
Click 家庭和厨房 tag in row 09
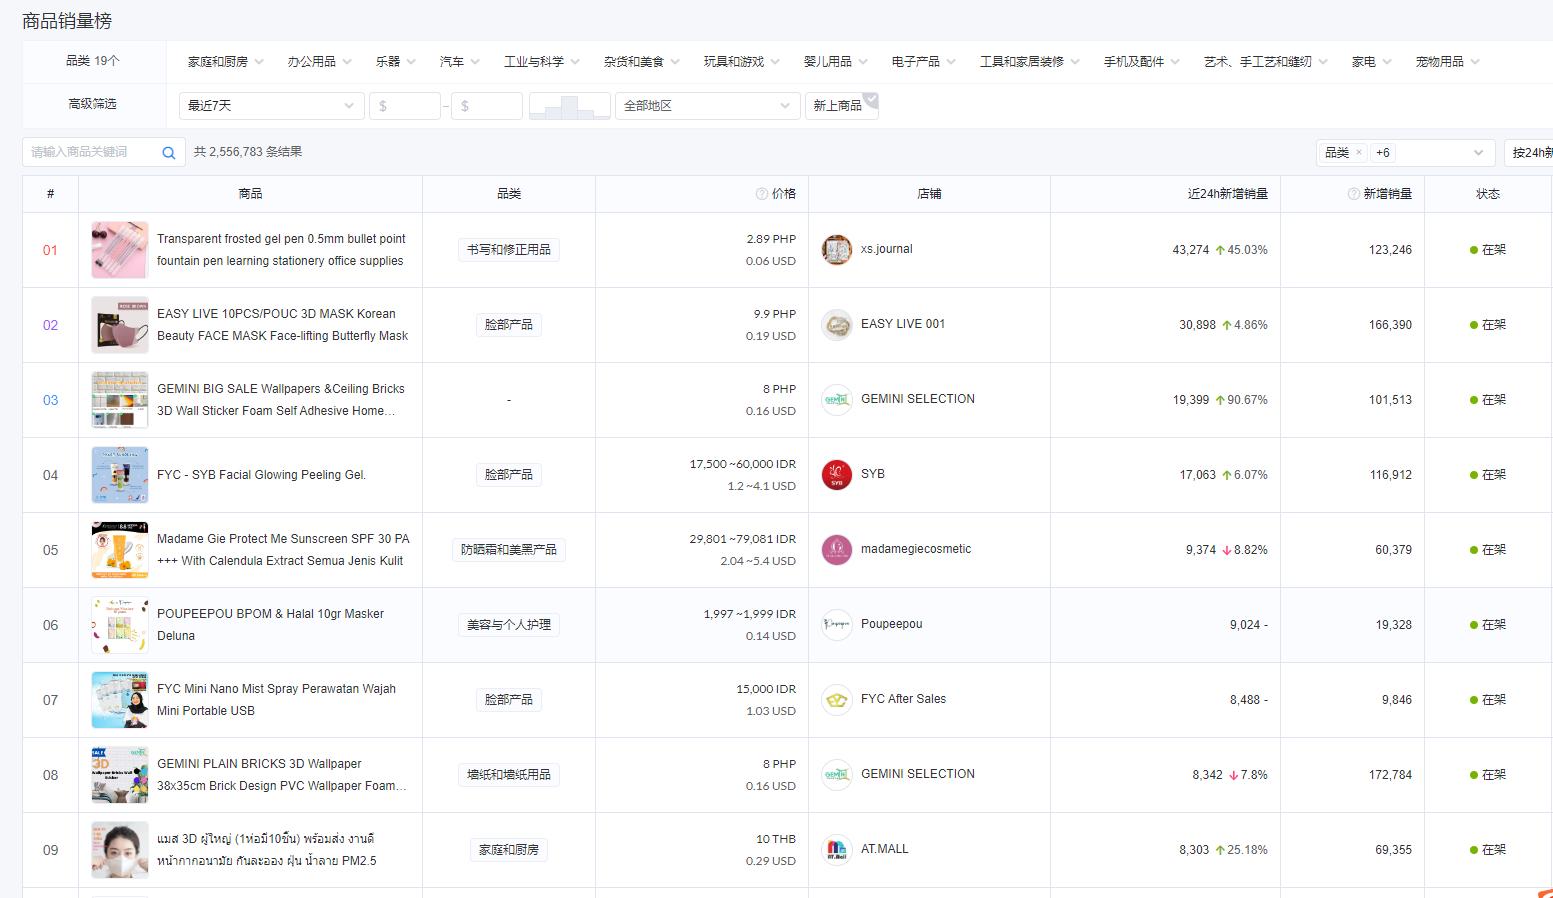[509, 850]
